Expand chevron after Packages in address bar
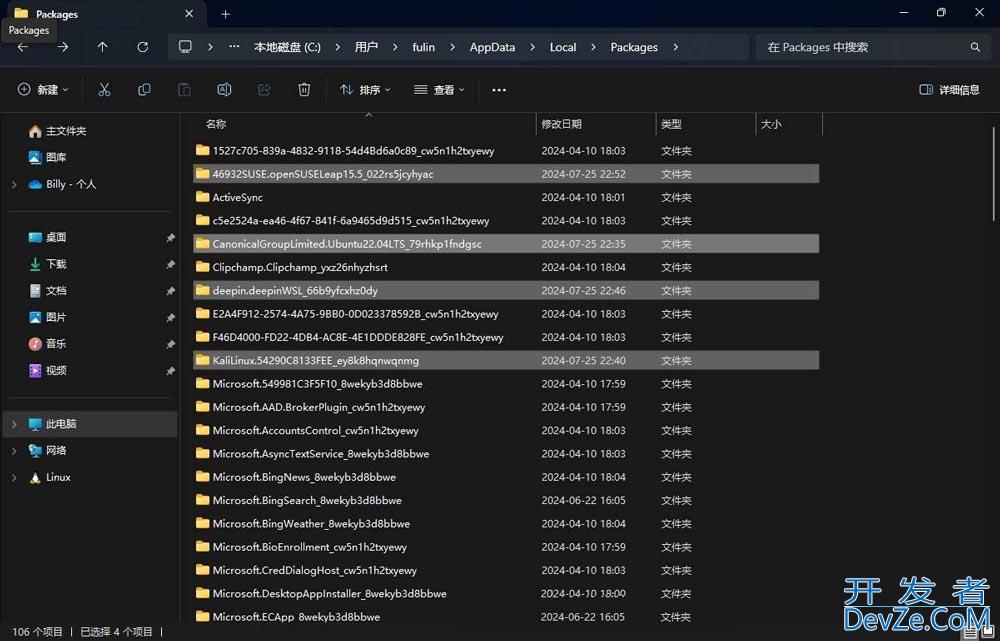The height and width of the screenshot is (641, 1000). point(675,47)
